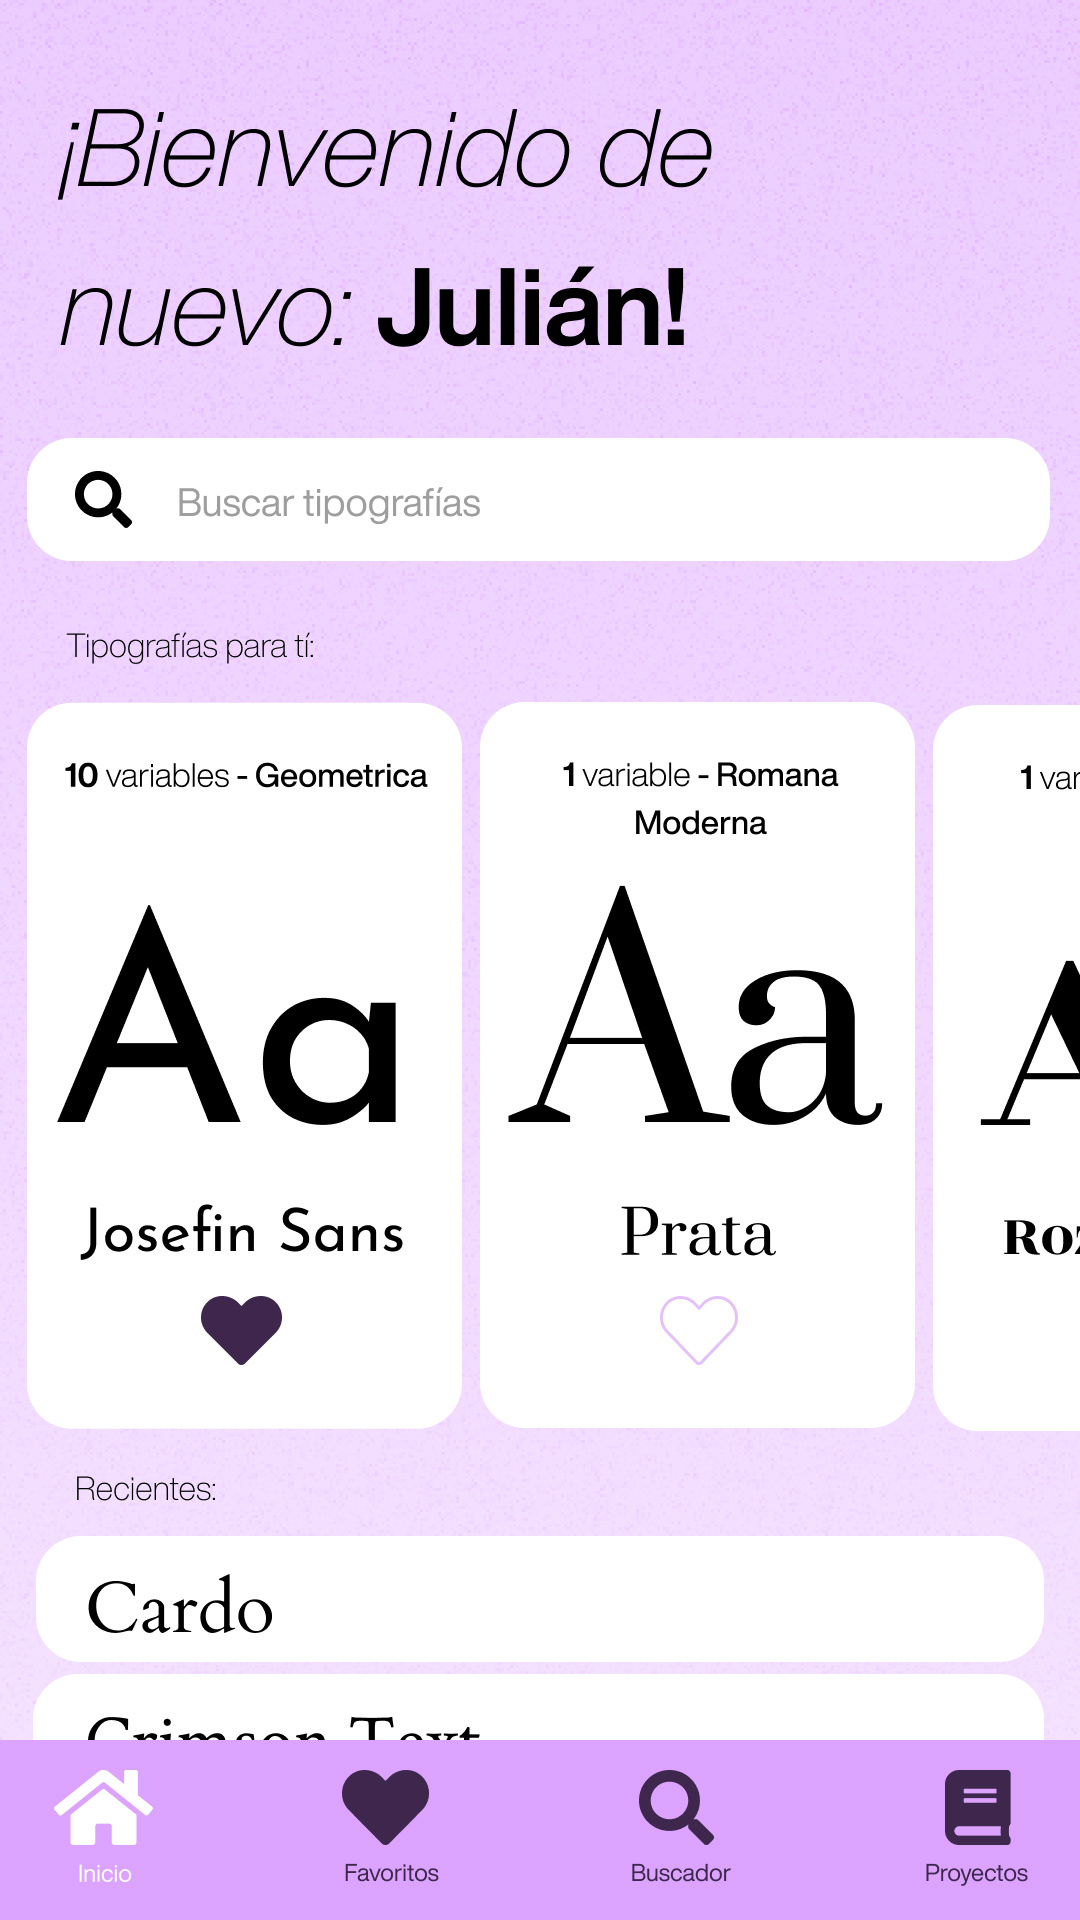Click the "10 variables - Geometrica" label
Image resolution: width=1080 pixels, height=1920 pixels.
click(246, 776)
